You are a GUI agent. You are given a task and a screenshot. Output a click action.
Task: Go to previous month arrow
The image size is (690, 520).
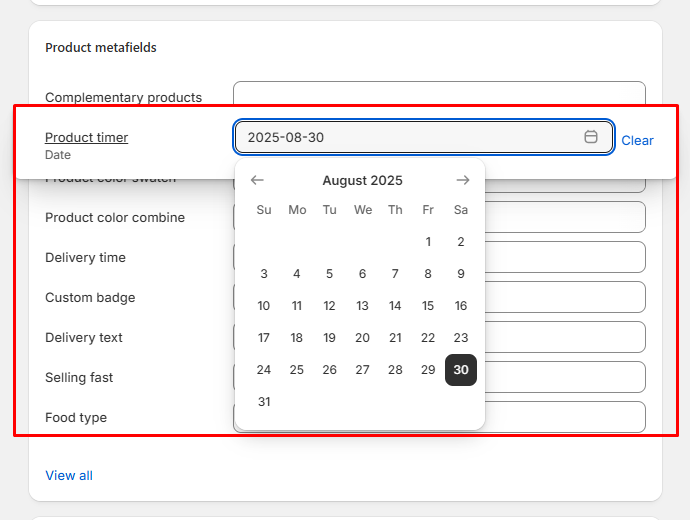coord(257,180)
